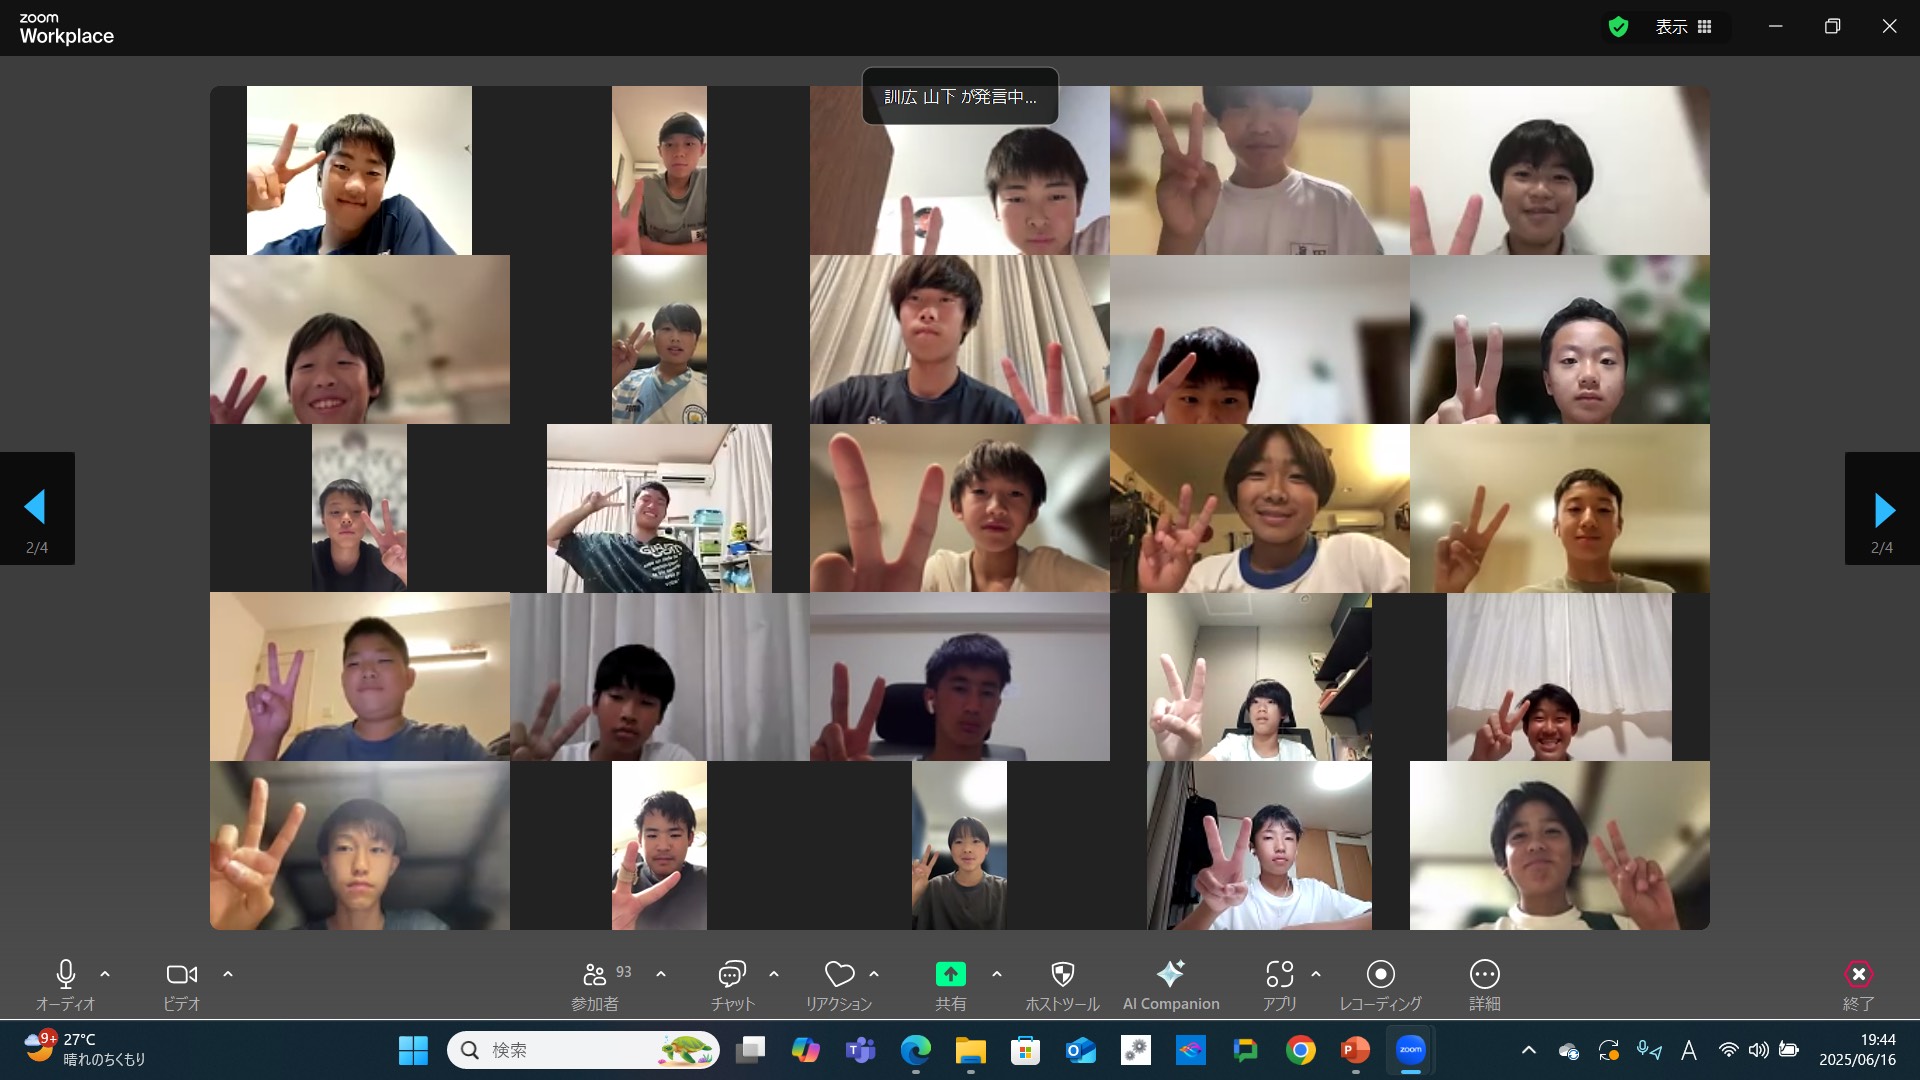Expand share options arrow beside 共有
Screen dimensions: 1920x1080
997,974
